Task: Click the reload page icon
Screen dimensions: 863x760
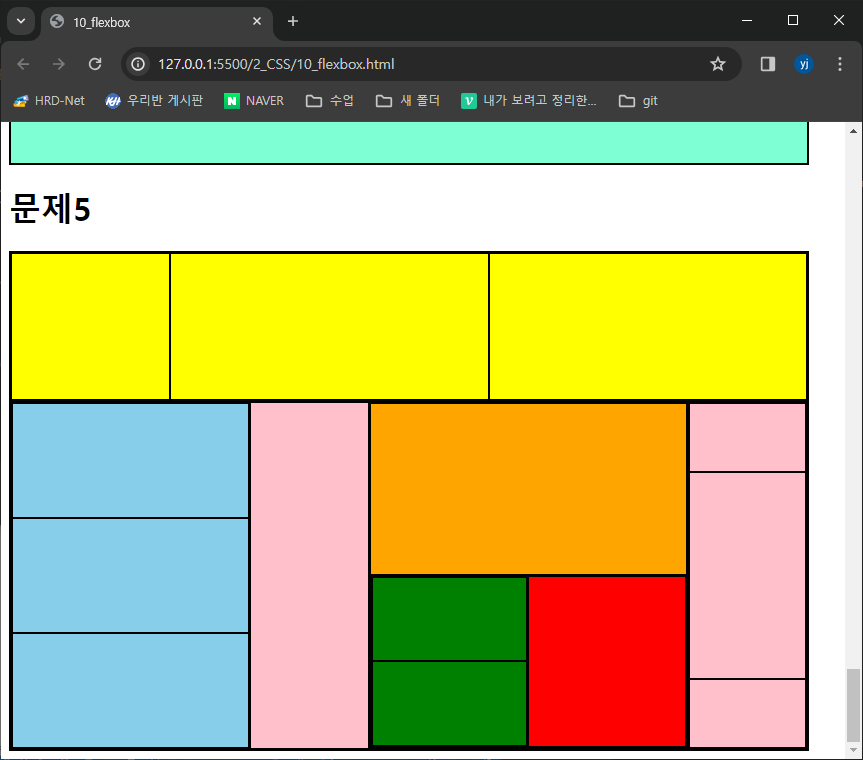Action: pos(95,63)
